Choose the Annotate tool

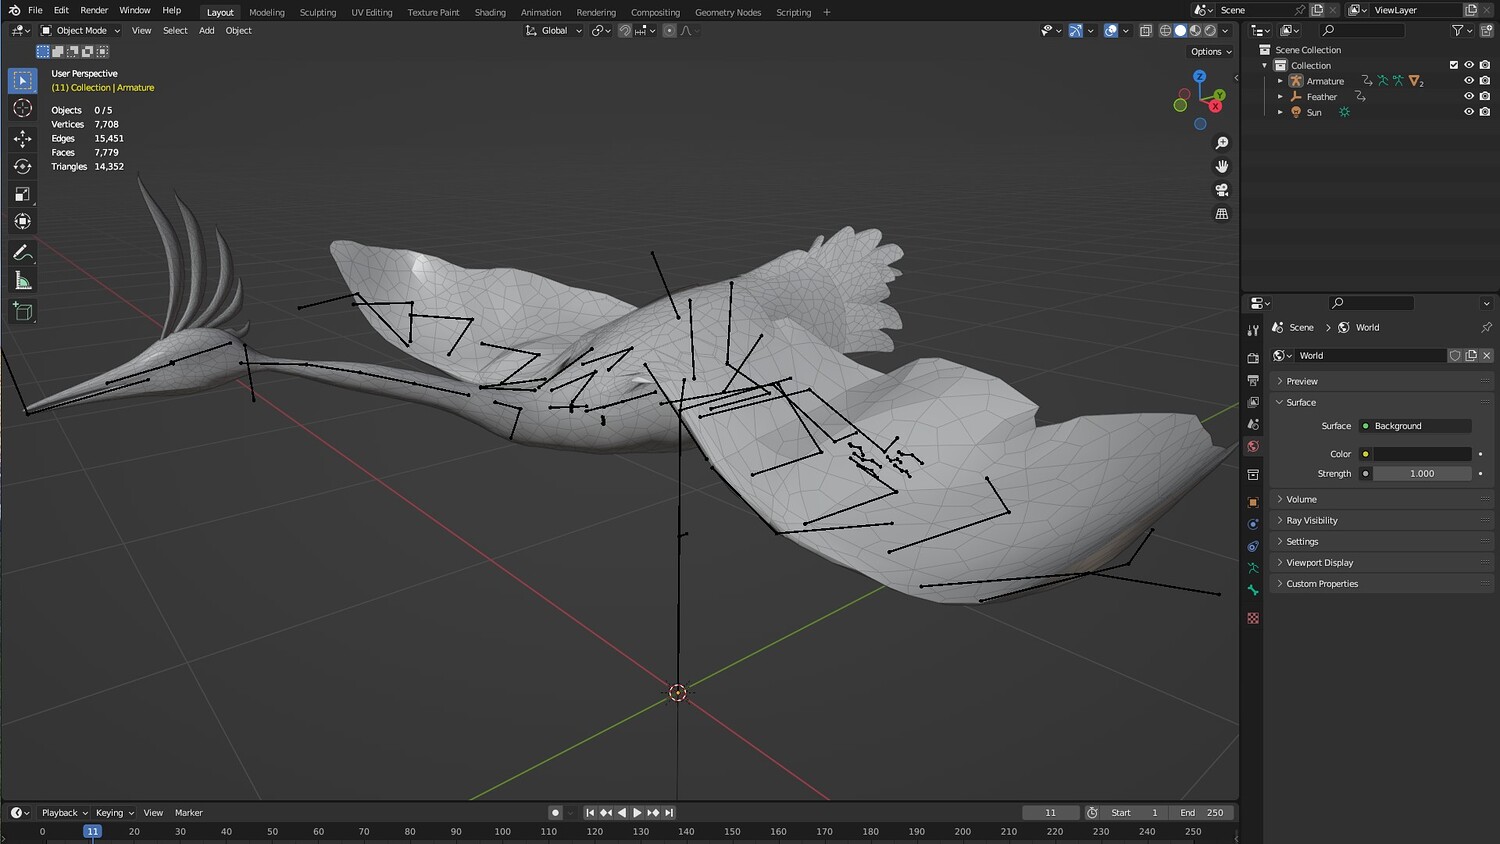[22, 253]
